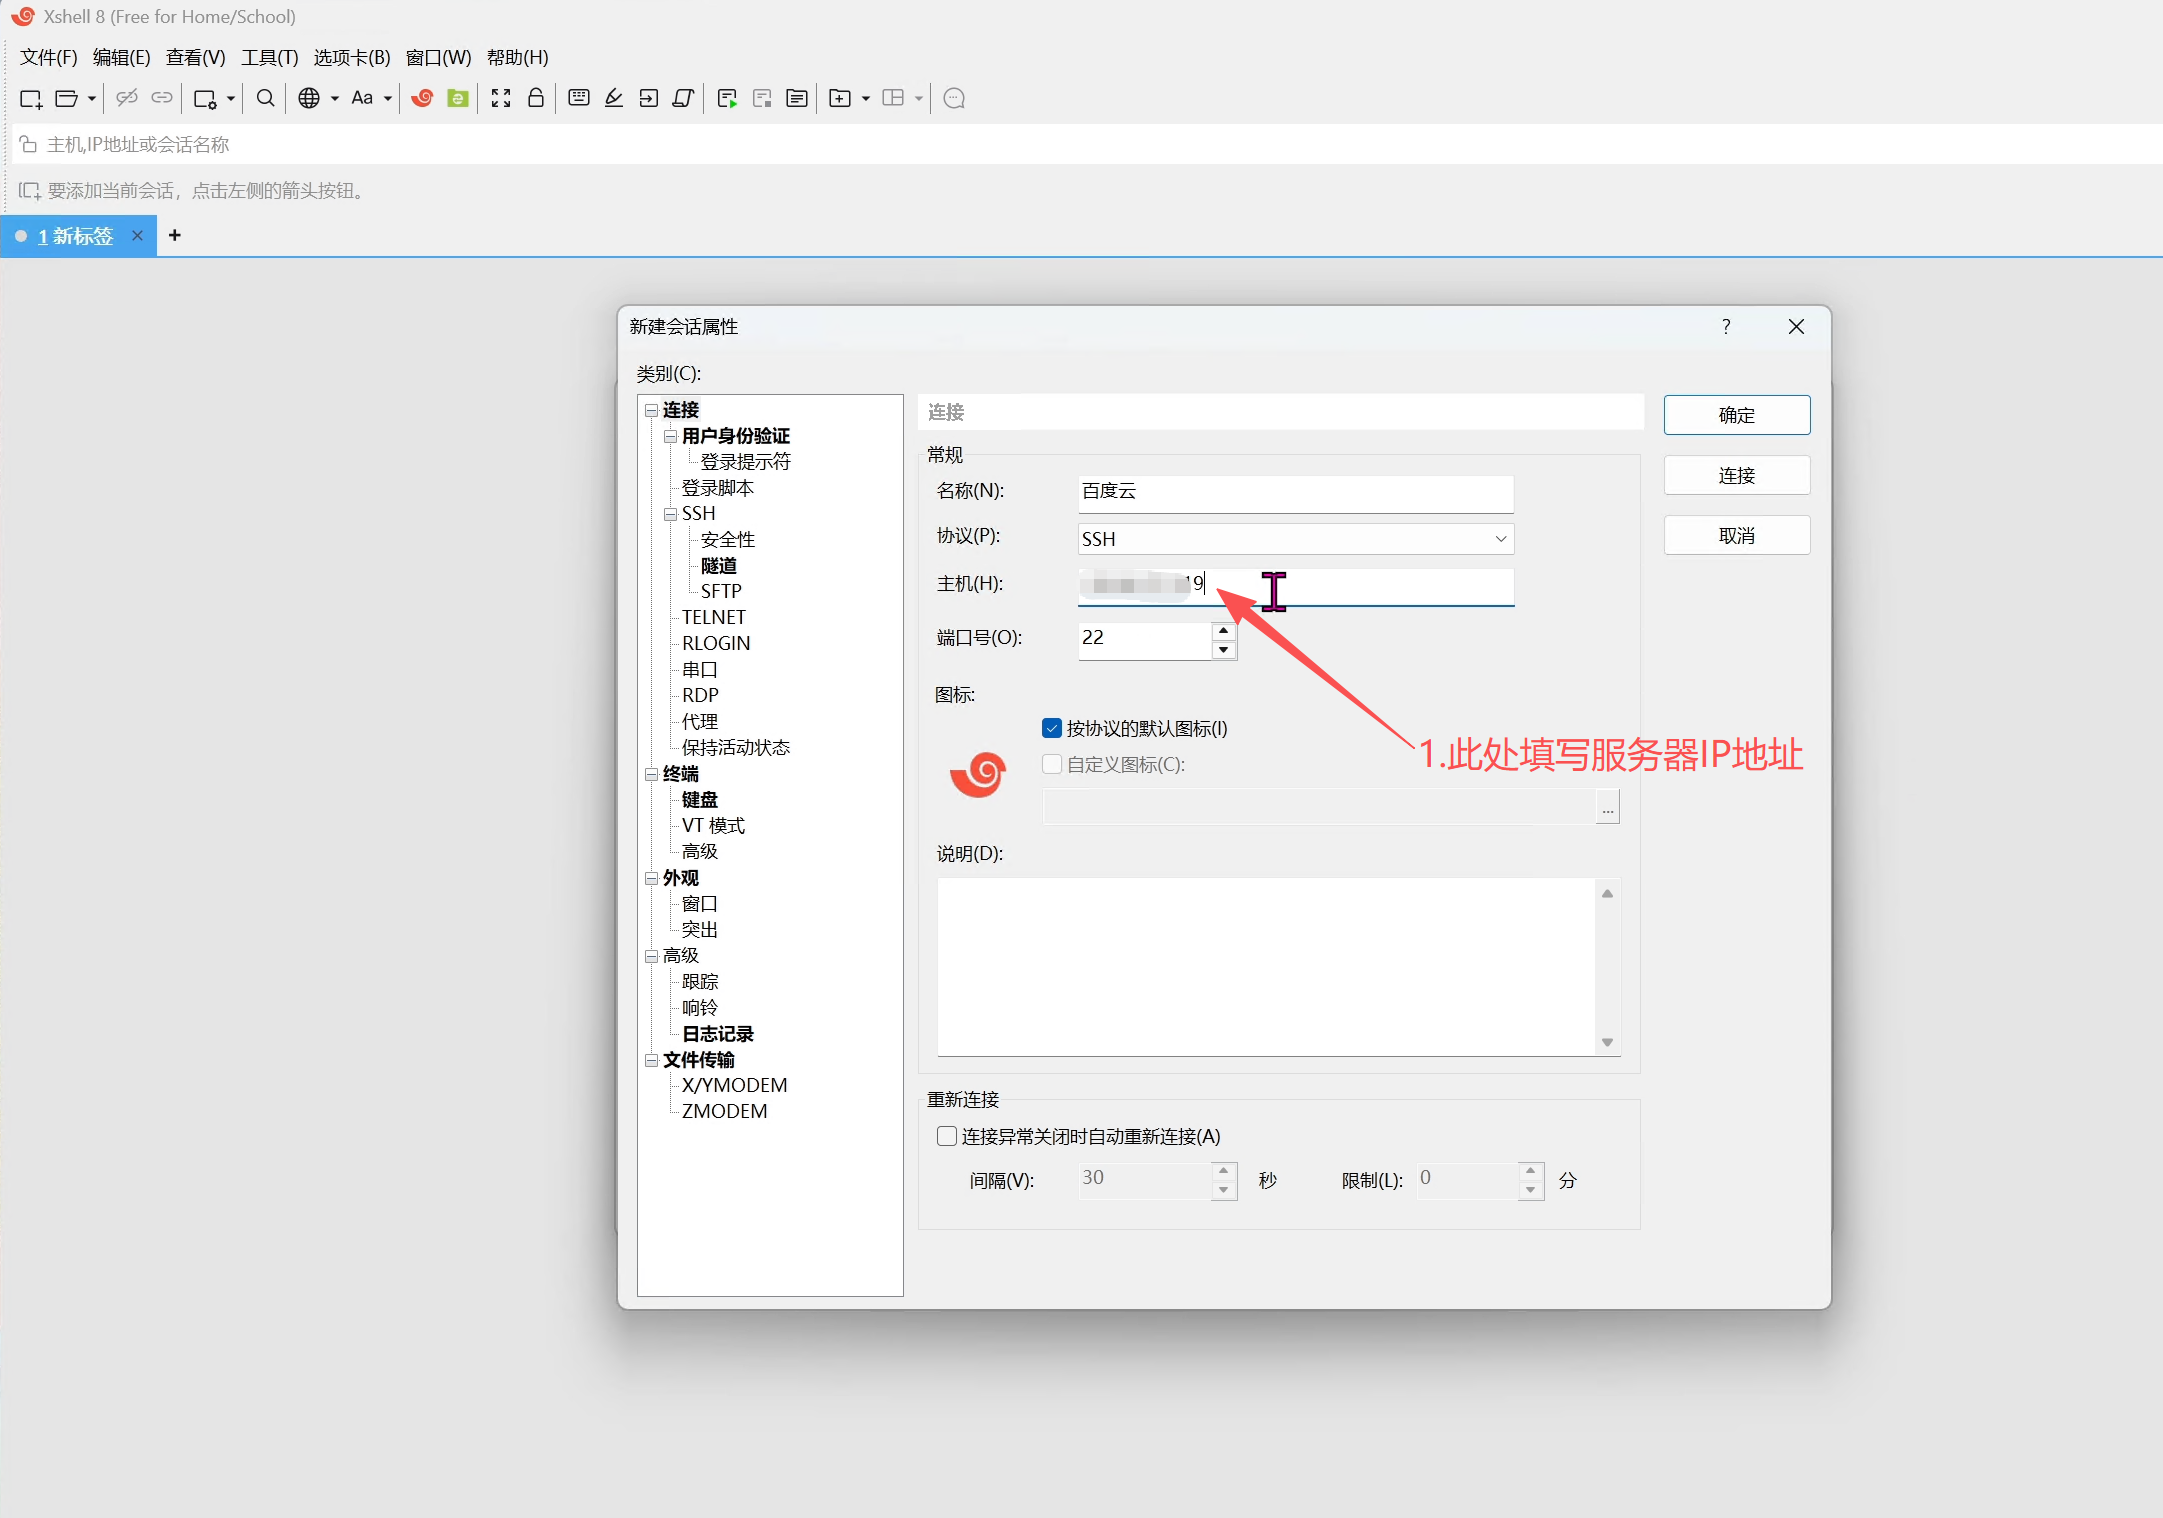
Task: Open the 工具(T) menu
Action: click(x=269, y=57)
